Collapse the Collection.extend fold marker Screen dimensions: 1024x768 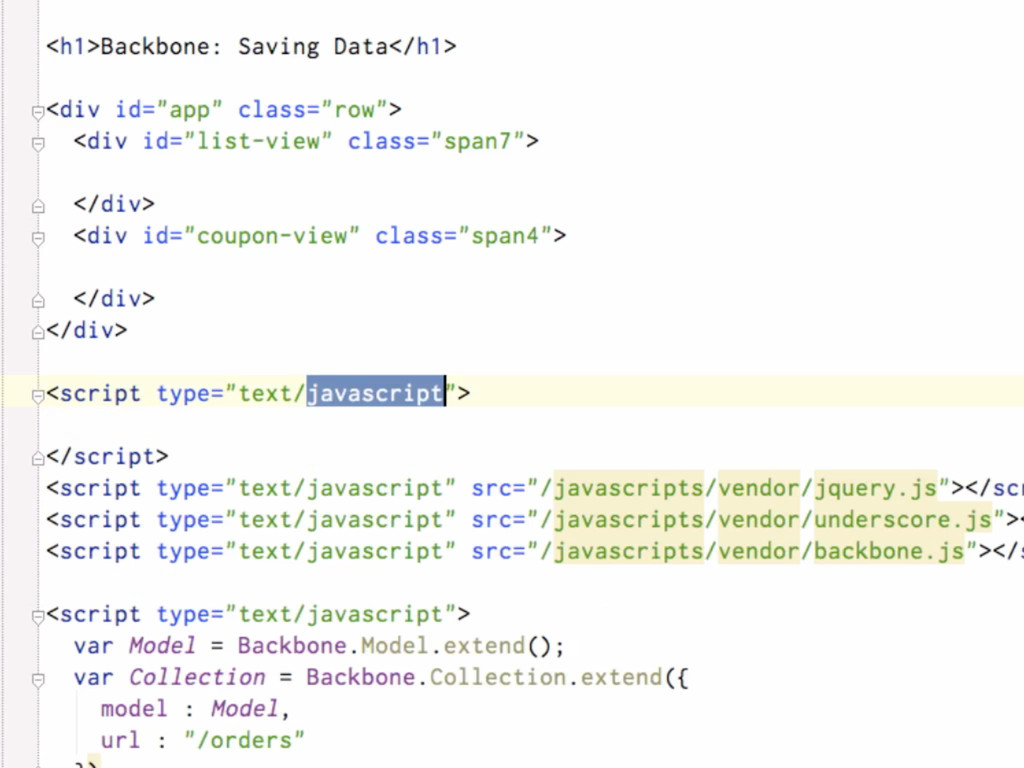[x=38, y=680]
